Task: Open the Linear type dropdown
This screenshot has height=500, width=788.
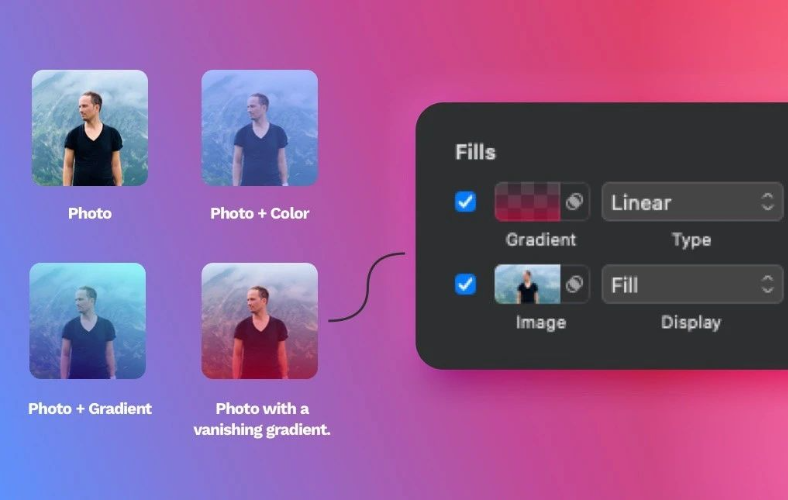Action: tap(692, 202)
